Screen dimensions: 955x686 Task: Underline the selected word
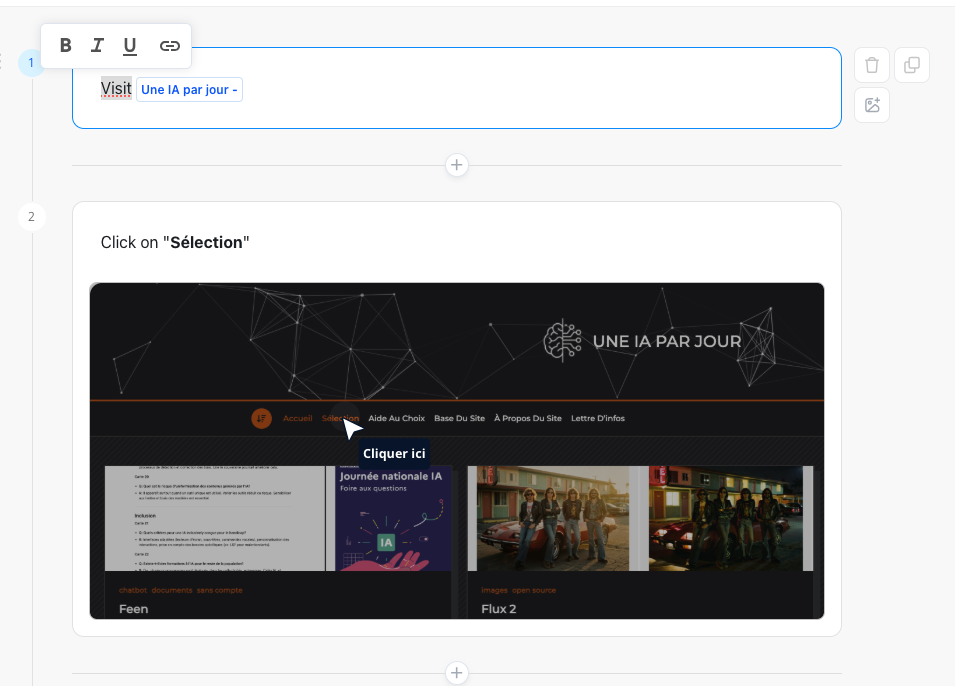[130, 45]
